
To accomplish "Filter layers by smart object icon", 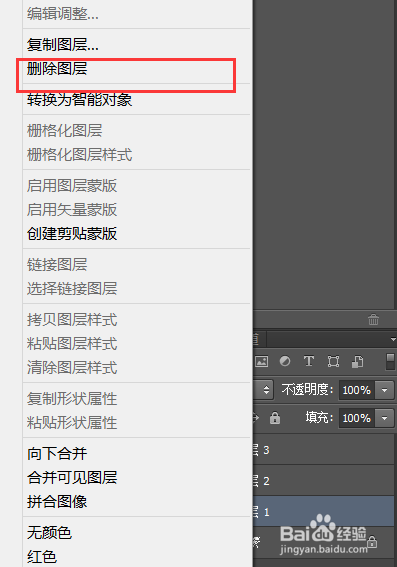I will pos(357,361).
